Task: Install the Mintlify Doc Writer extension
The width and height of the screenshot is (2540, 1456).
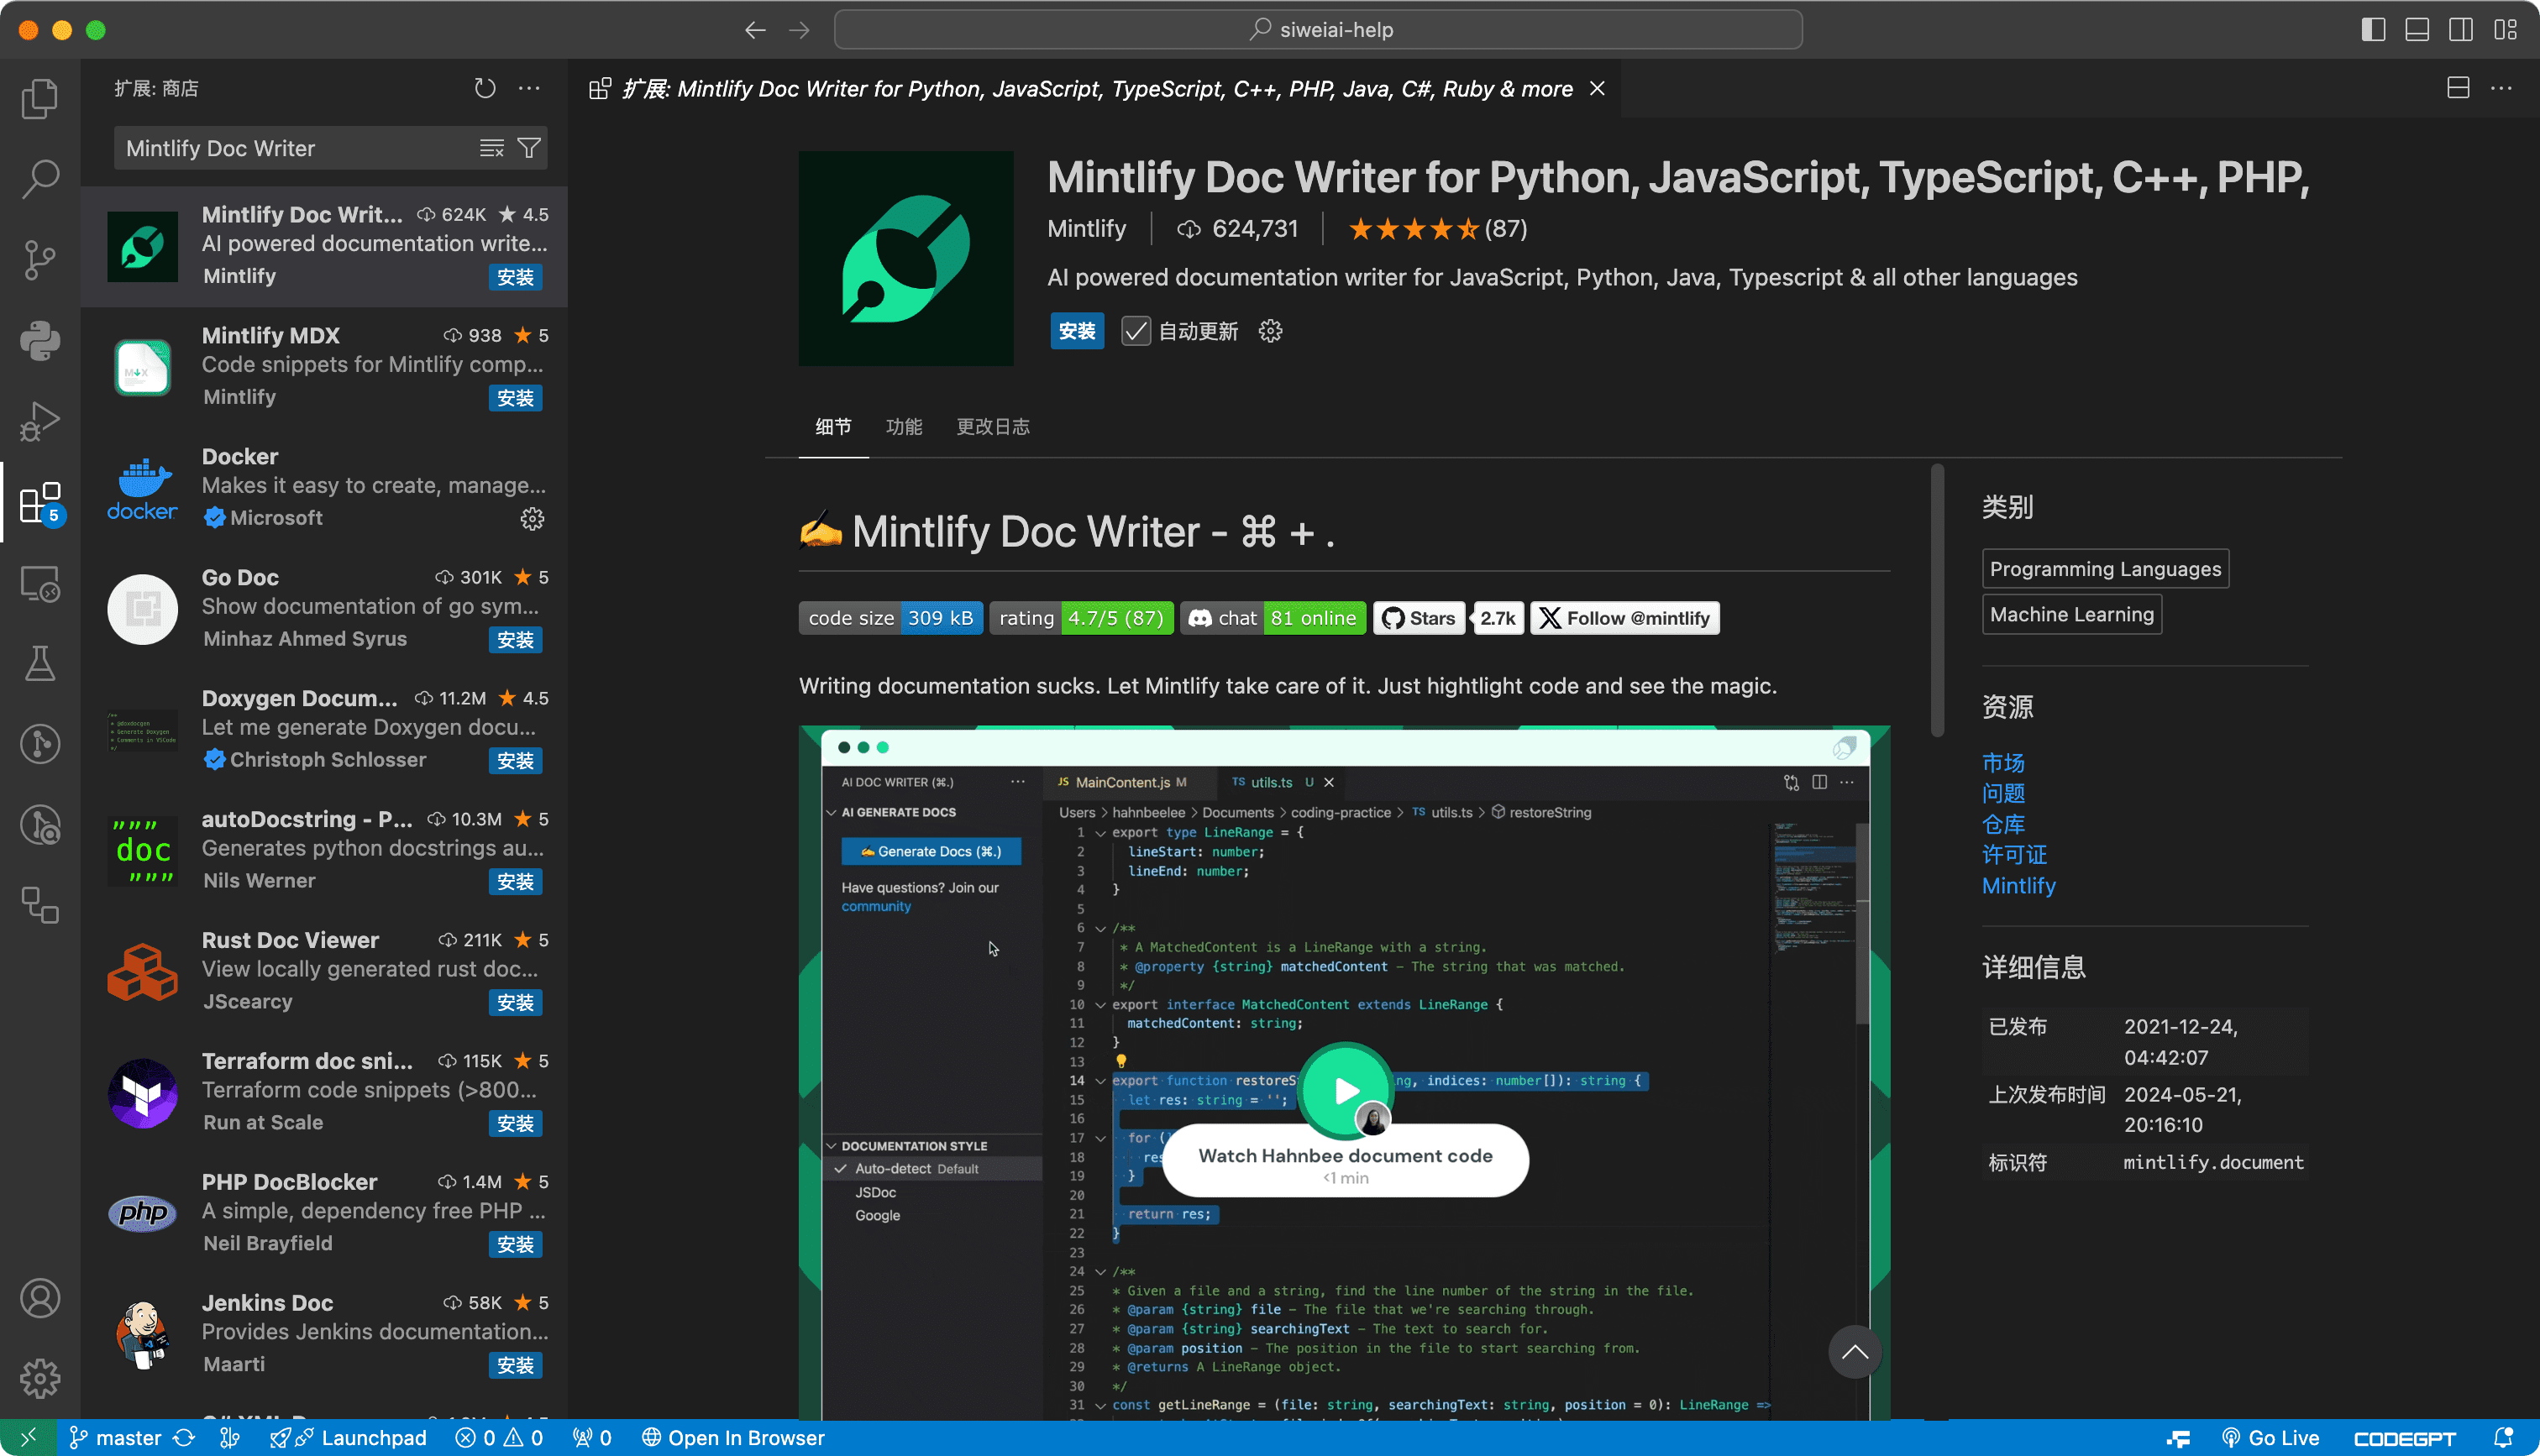Action: 1077,330
